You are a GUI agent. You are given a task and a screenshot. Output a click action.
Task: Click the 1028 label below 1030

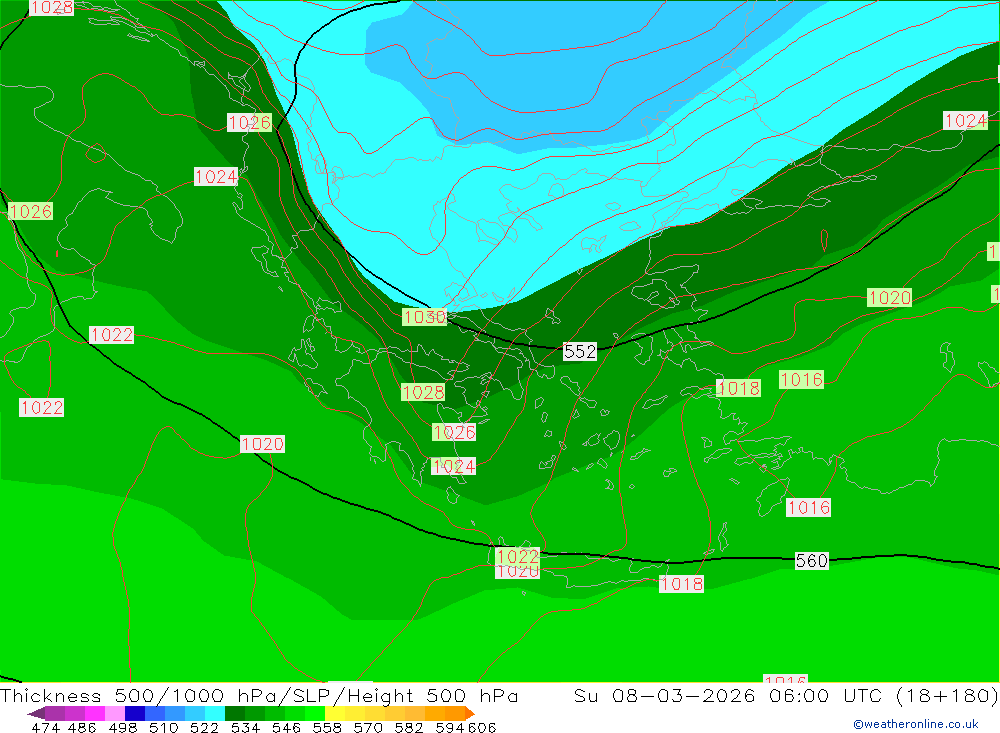[x=423, y=392]
